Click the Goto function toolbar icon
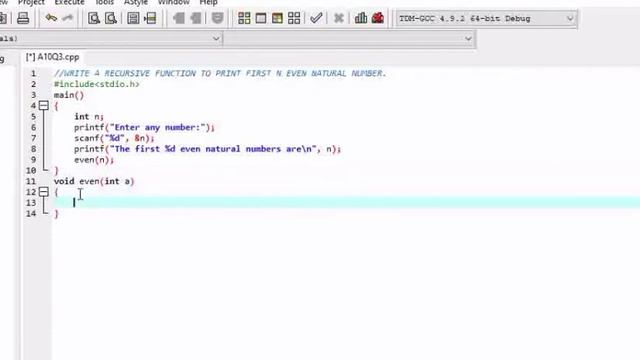The image size is (640, 360). pos(133,18)
